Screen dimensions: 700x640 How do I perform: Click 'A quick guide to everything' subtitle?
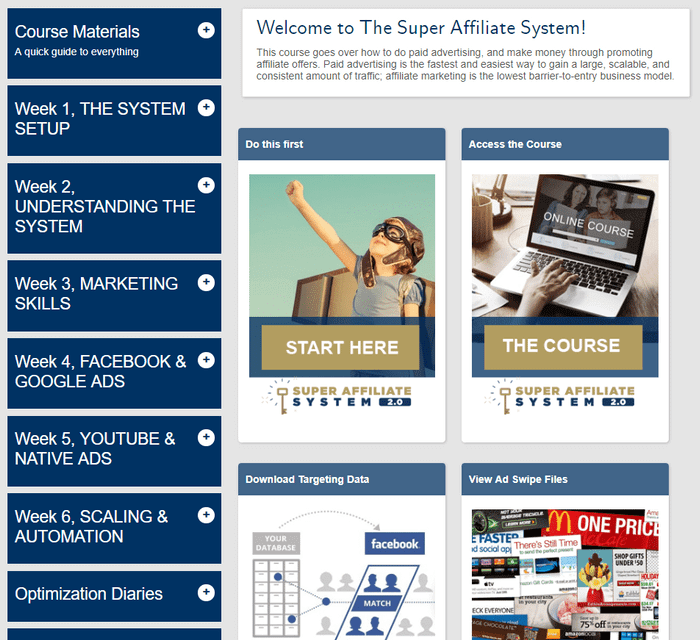click(x=76, y=52)
